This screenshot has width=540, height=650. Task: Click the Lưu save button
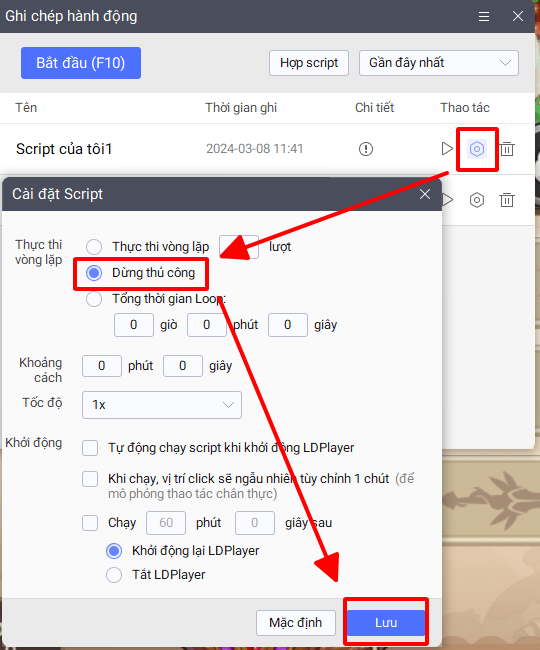pos(386,623)
